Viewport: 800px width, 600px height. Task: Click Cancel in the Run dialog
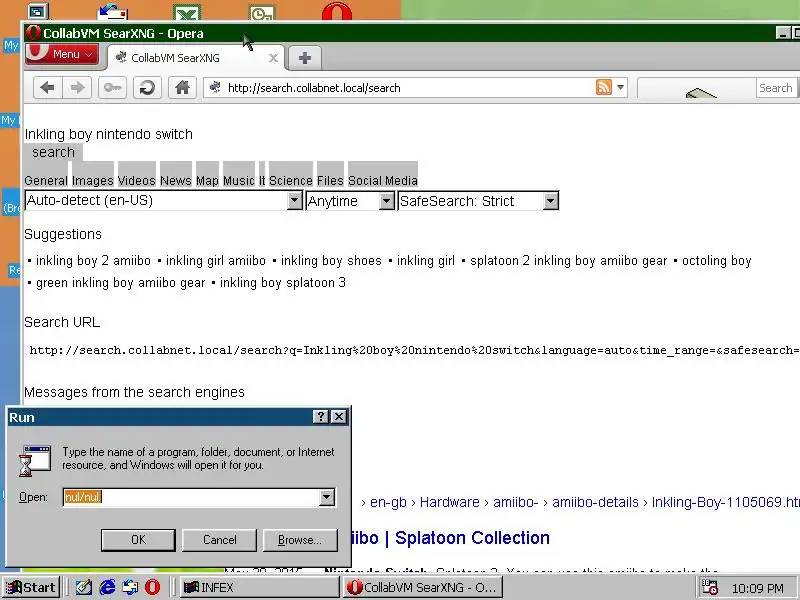(219, 540)
